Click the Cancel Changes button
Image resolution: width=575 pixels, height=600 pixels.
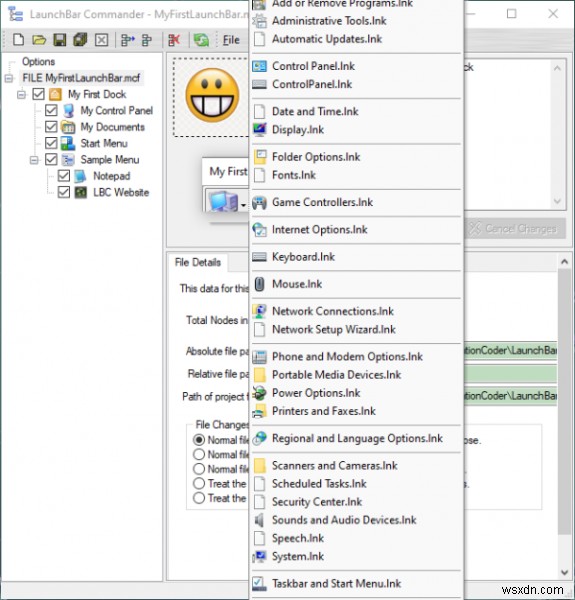pos(515,228)
